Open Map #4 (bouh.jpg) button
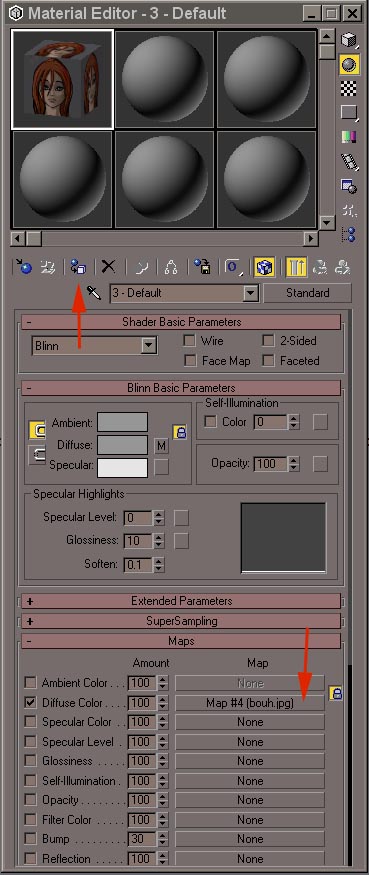The width and height of the screenshot is (369, 875). 250,703
